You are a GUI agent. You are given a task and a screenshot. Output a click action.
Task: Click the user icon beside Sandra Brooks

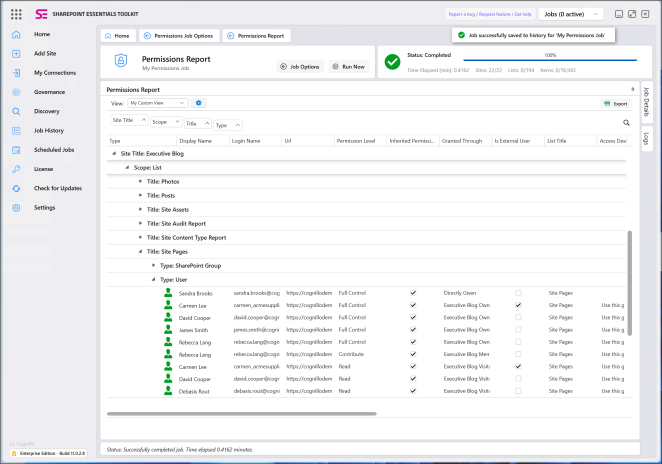(x=168, y=293)
